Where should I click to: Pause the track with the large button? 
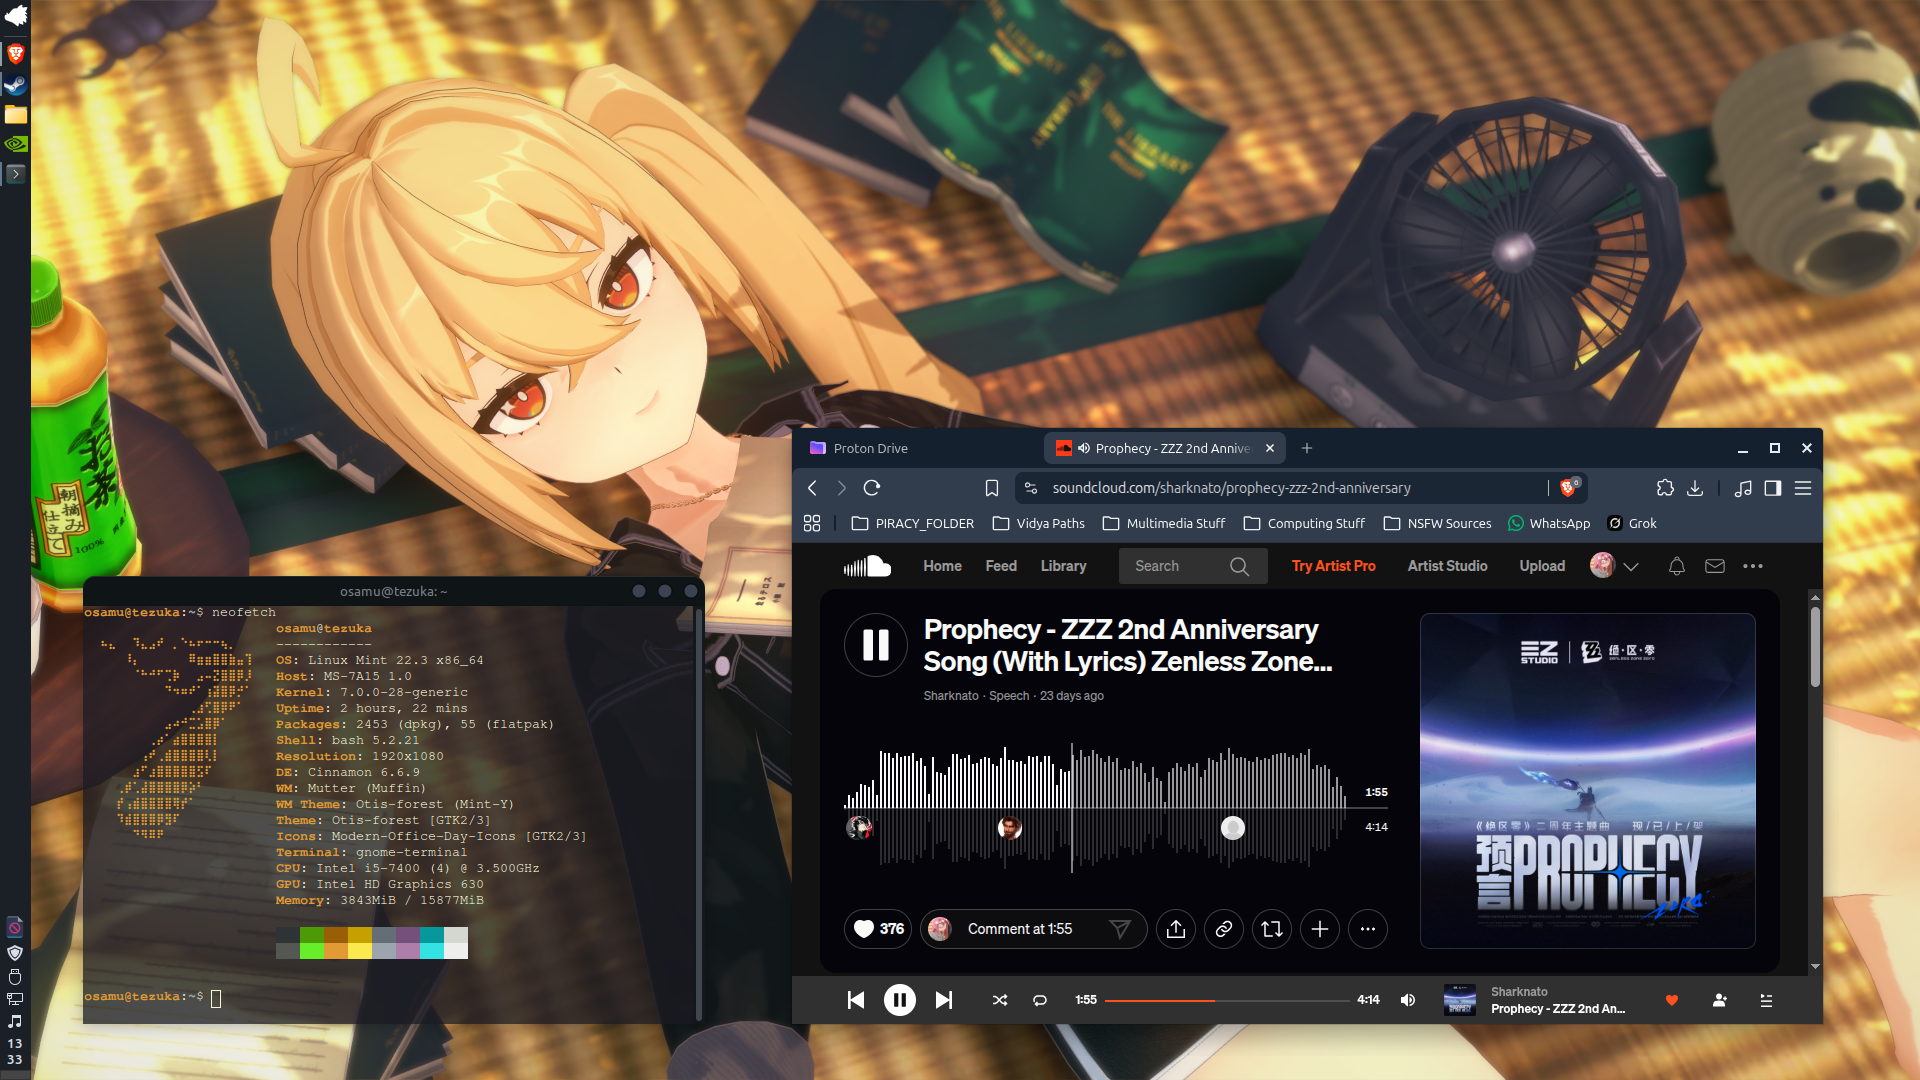click(x=876, y=645)
